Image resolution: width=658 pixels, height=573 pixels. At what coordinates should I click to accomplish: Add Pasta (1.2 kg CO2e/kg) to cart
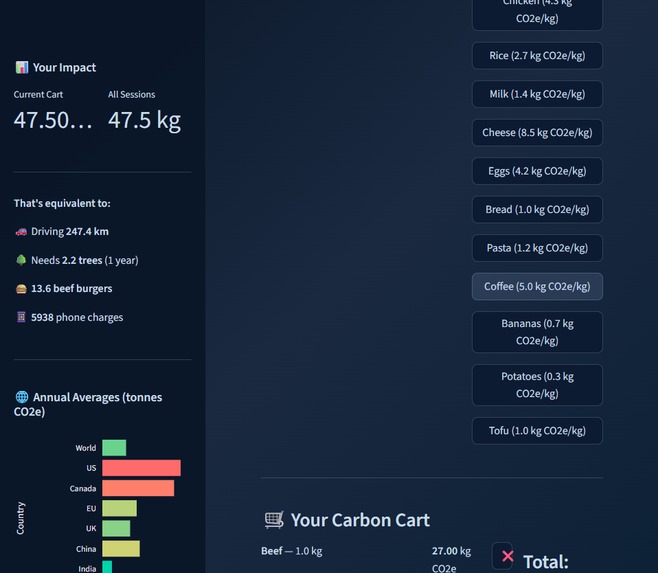[537, 248]
